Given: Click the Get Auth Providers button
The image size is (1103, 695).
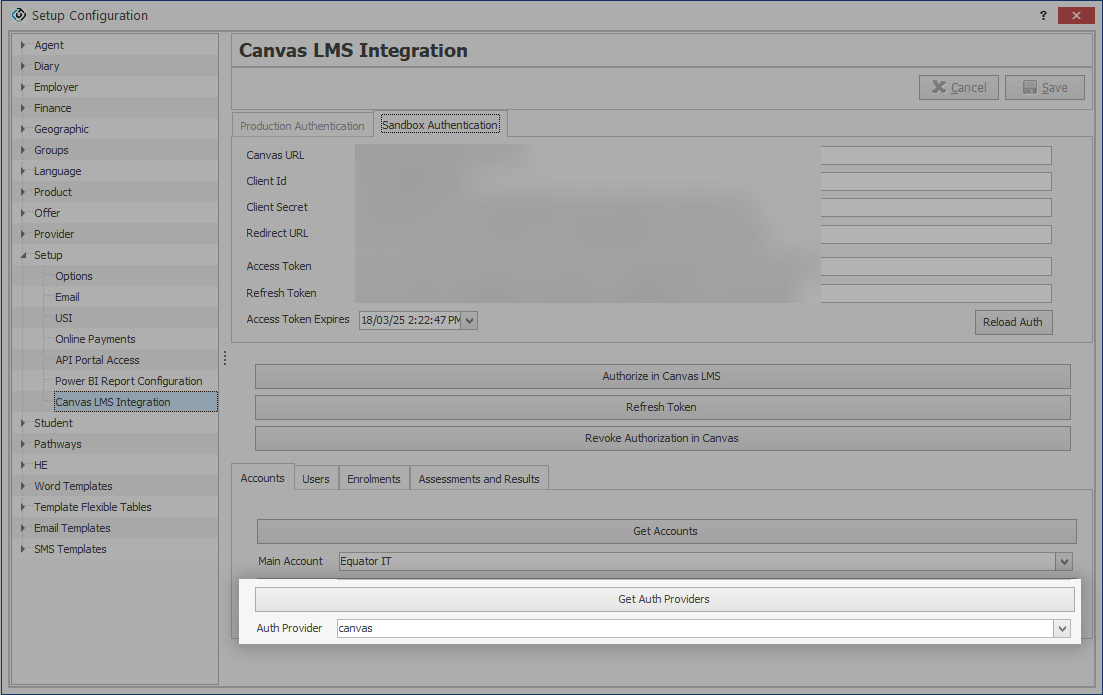Looking at the screenshot, I should point(664,599).
